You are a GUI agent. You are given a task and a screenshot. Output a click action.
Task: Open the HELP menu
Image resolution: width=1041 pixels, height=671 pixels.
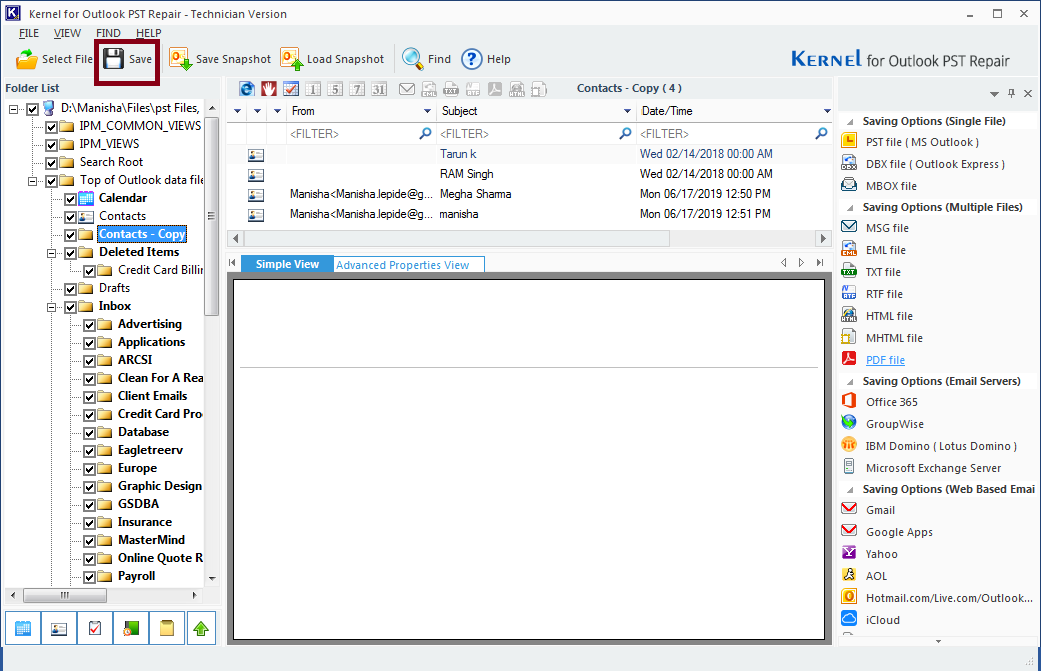pos(149,33)
